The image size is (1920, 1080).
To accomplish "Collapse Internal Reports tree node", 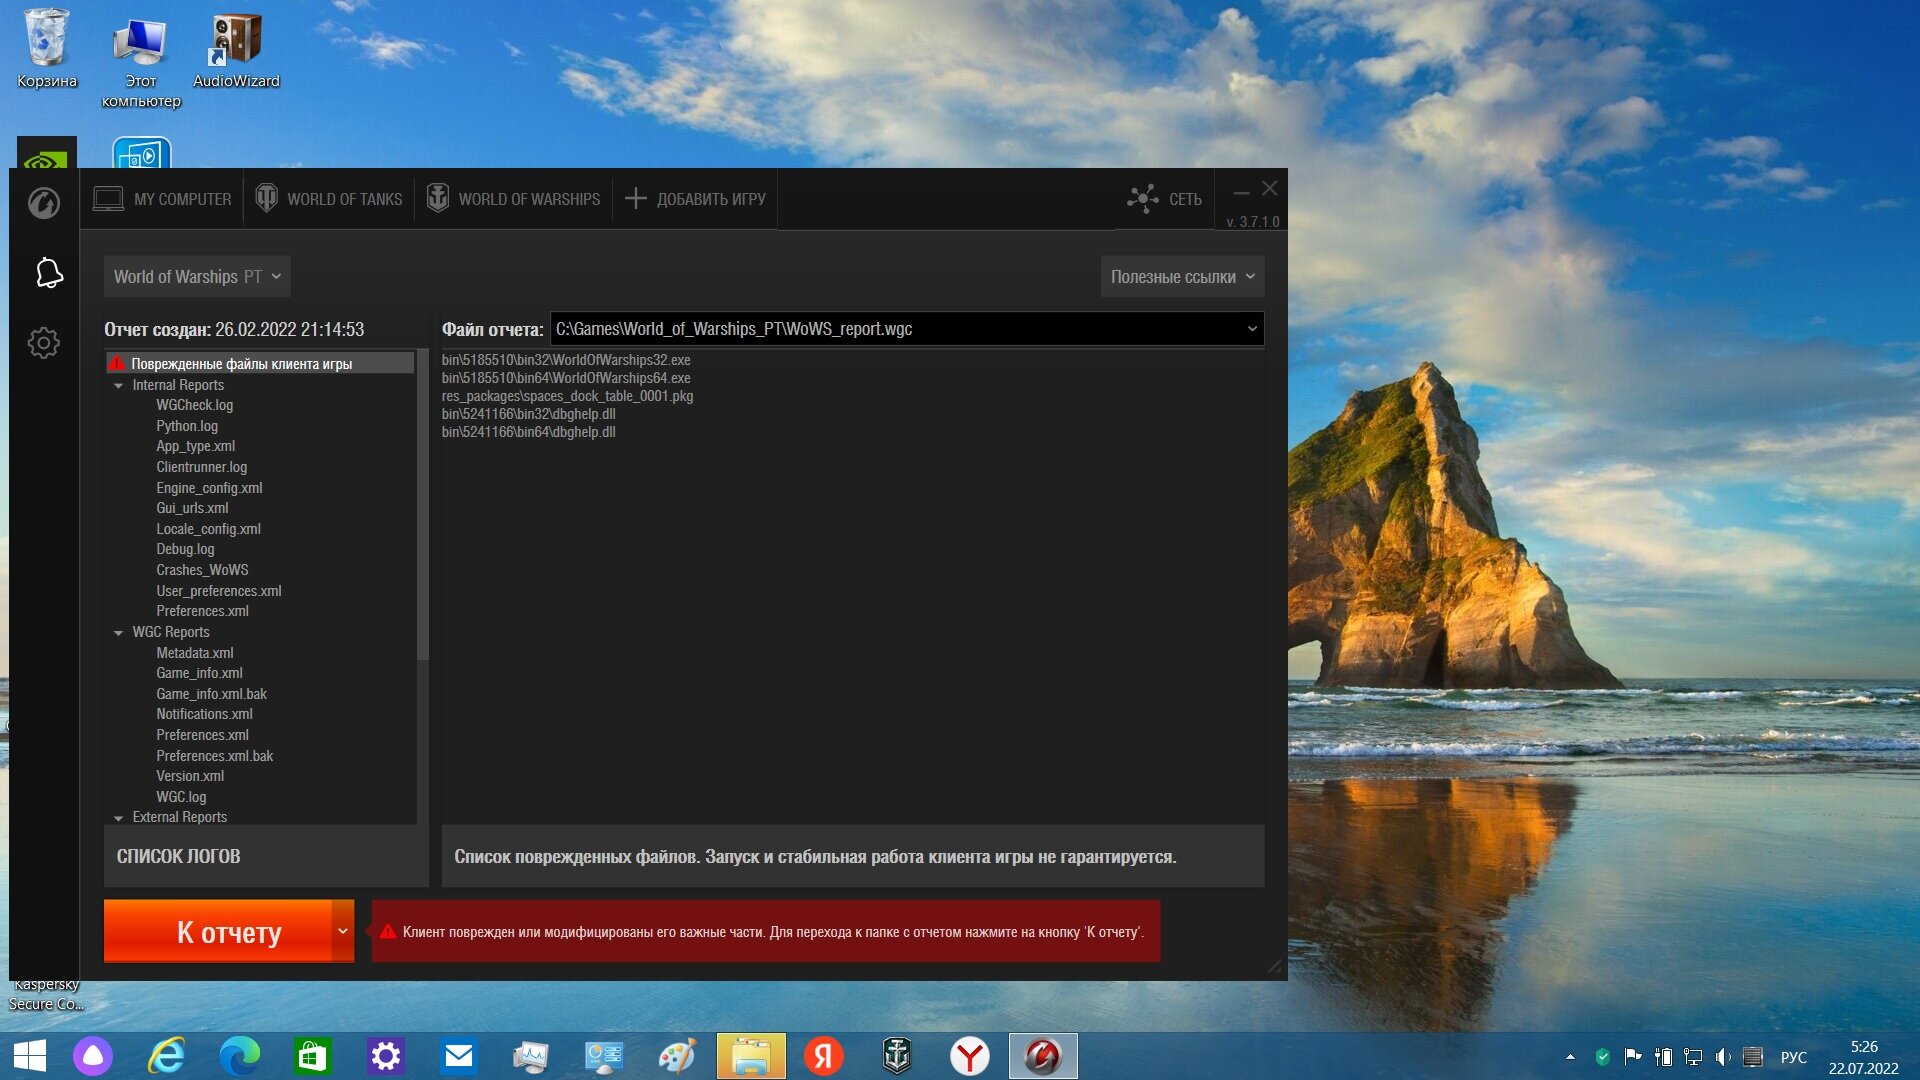I will (119, 386).
